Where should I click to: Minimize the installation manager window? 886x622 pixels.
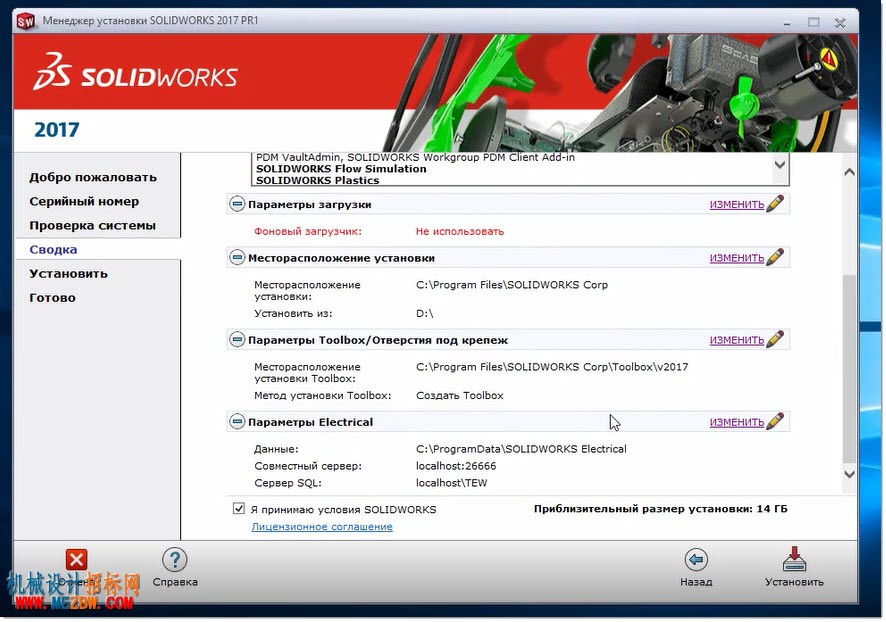pos(788,23)
